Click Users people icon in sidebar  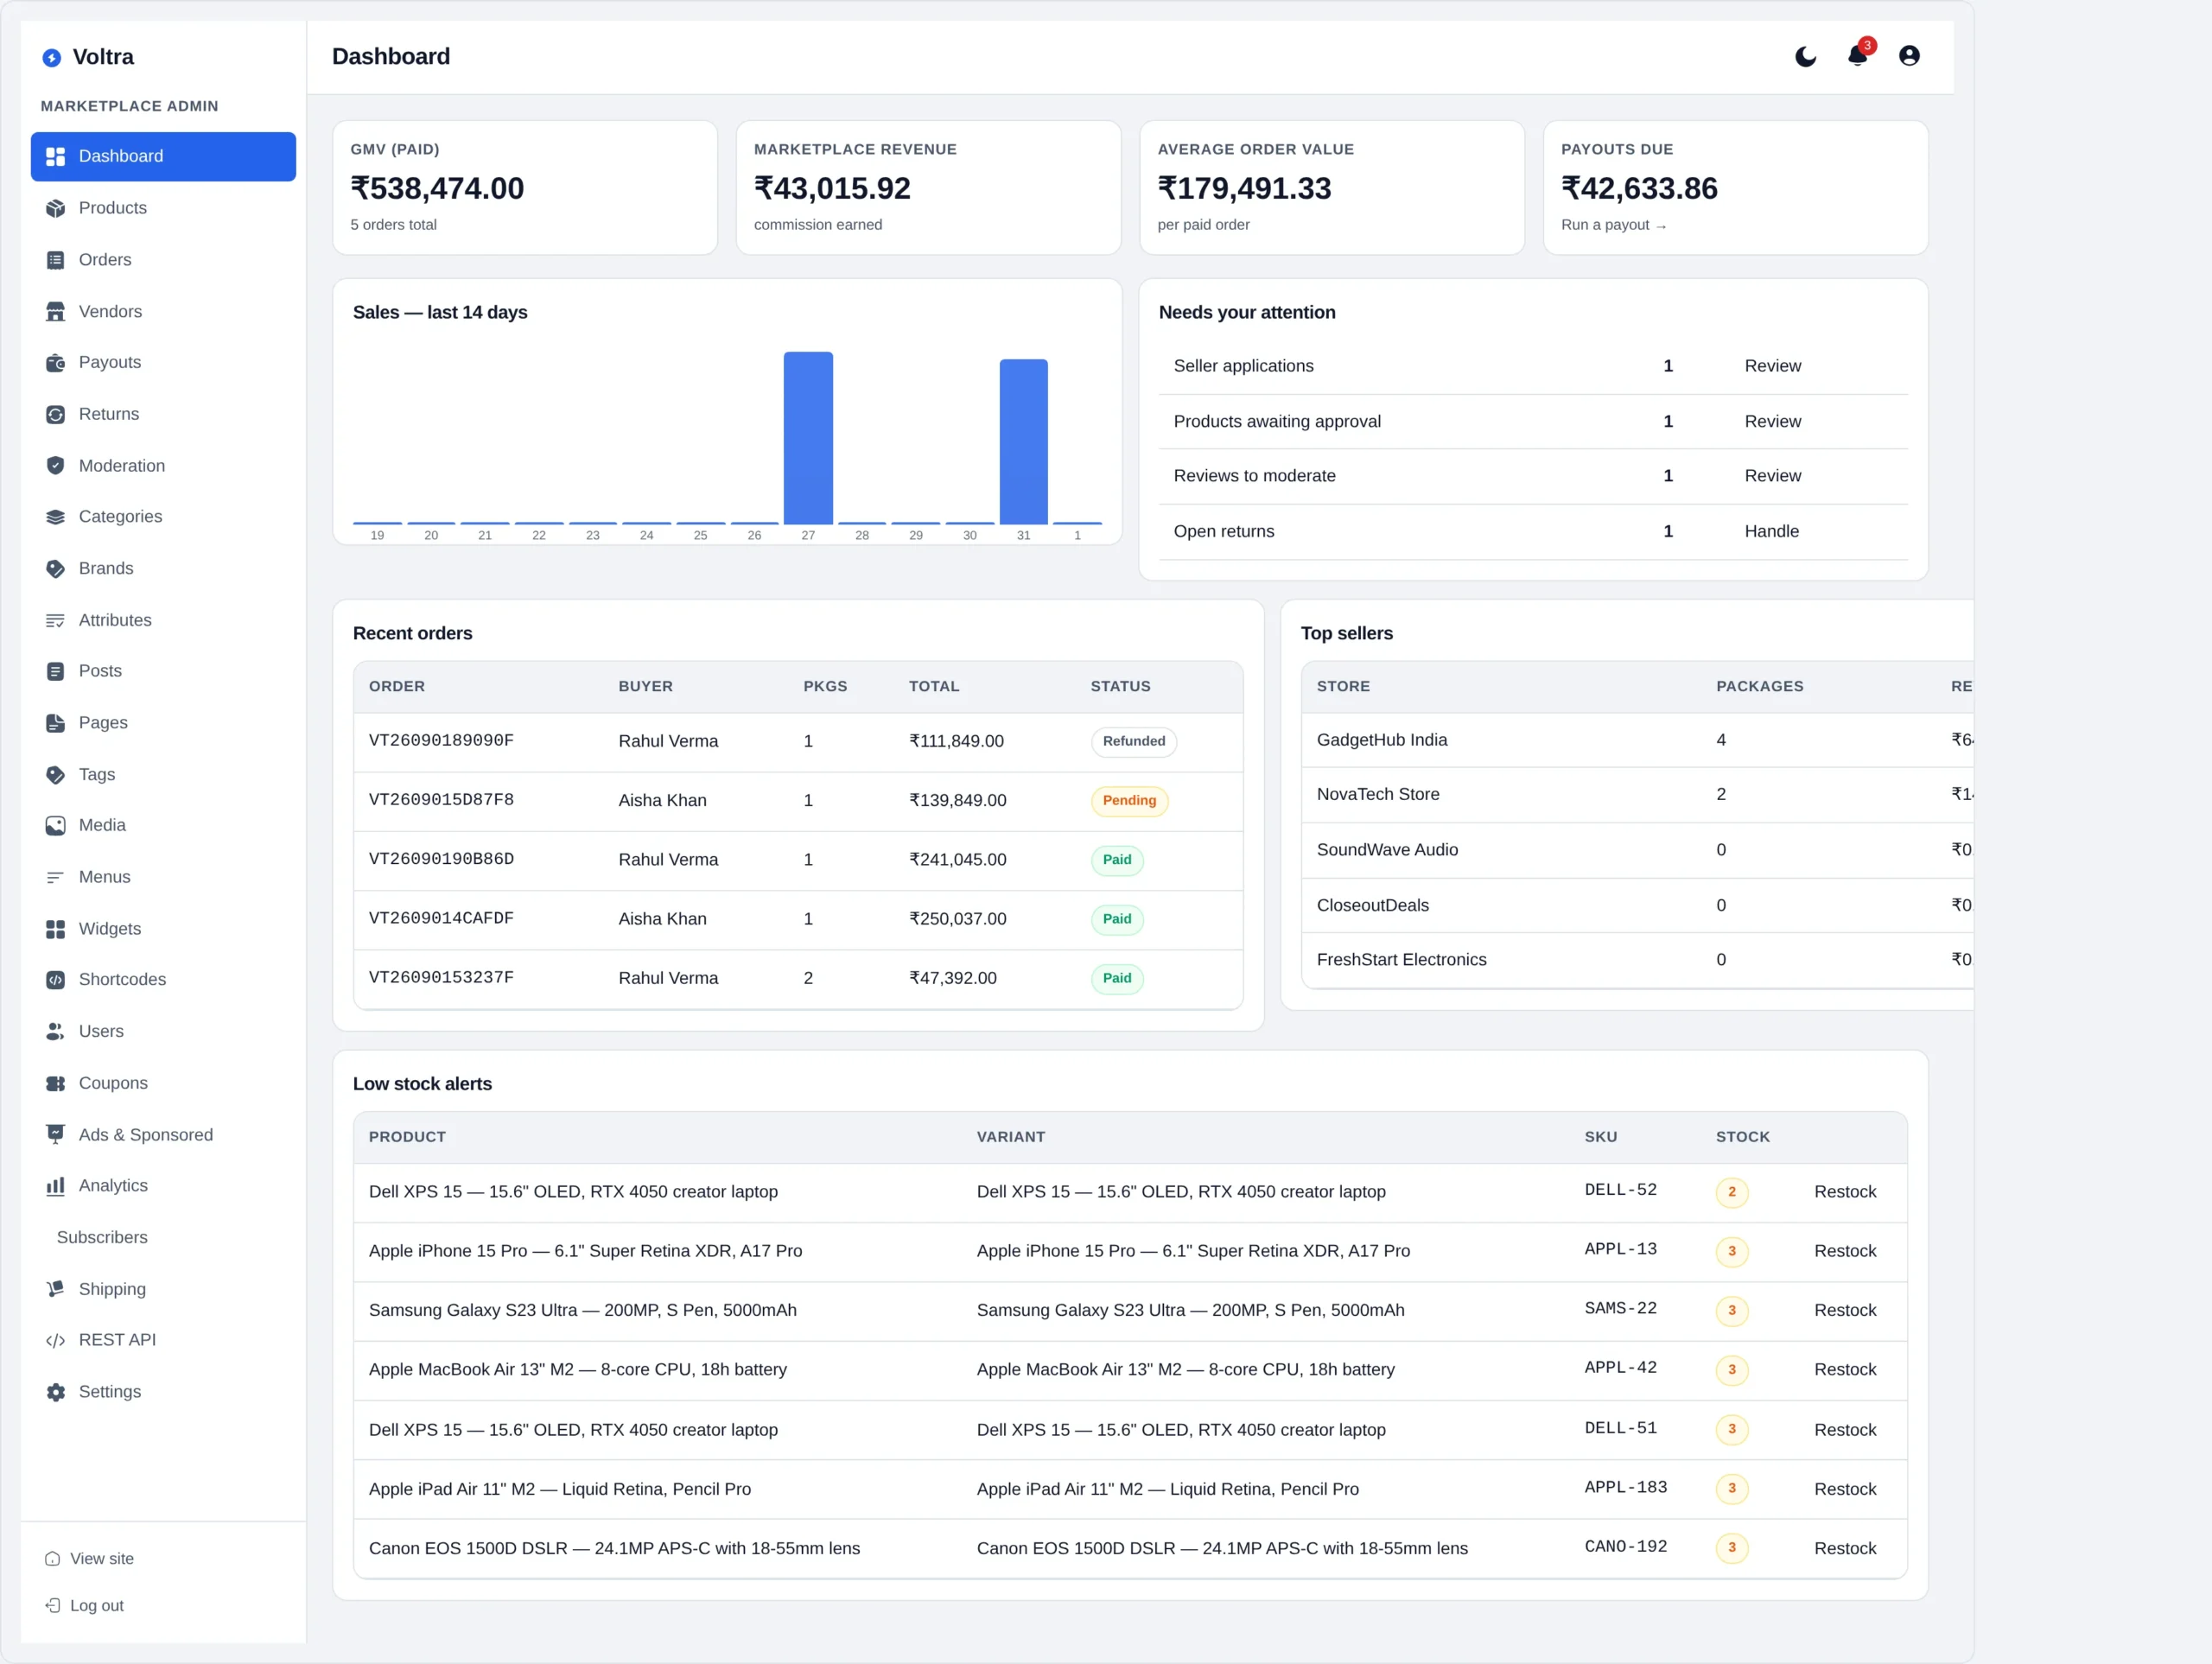click(56, 1032)
